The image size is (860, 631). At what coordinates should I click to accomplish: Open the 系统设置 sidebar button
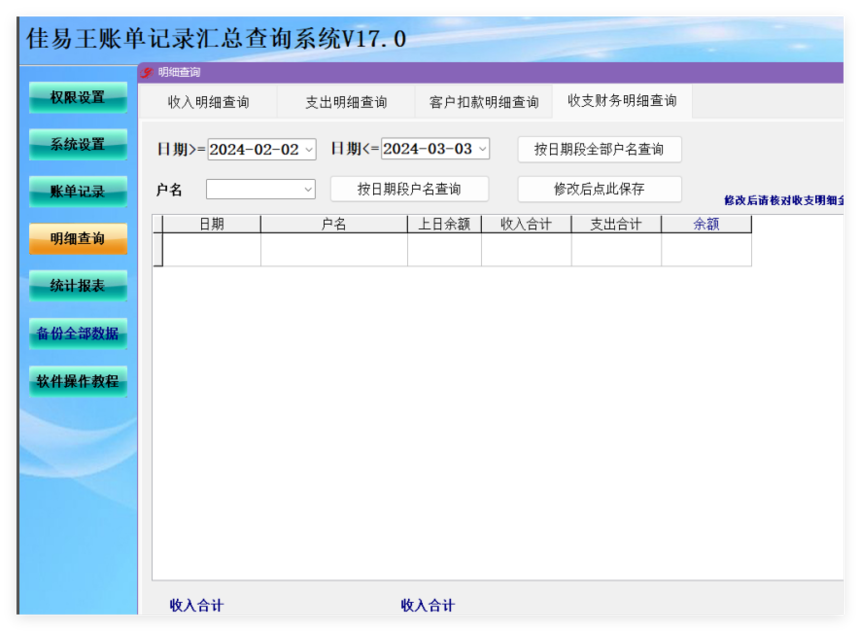78,145
